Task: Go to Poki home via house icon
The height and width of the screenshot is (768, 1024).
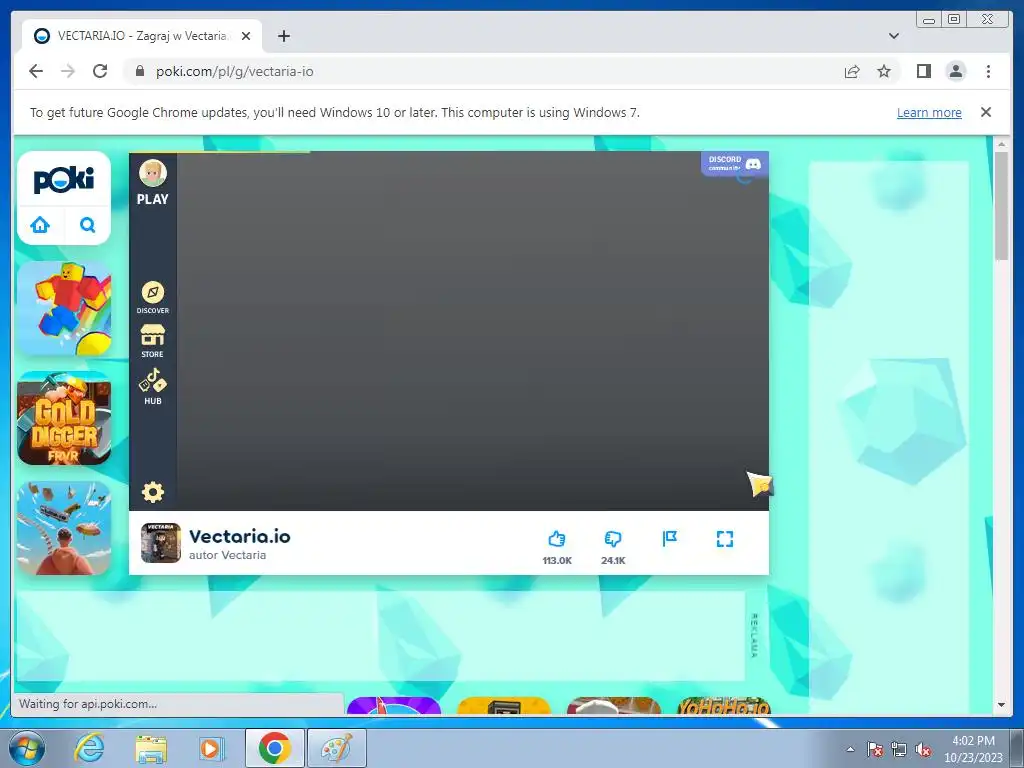Action: click(x=40, y=225)
